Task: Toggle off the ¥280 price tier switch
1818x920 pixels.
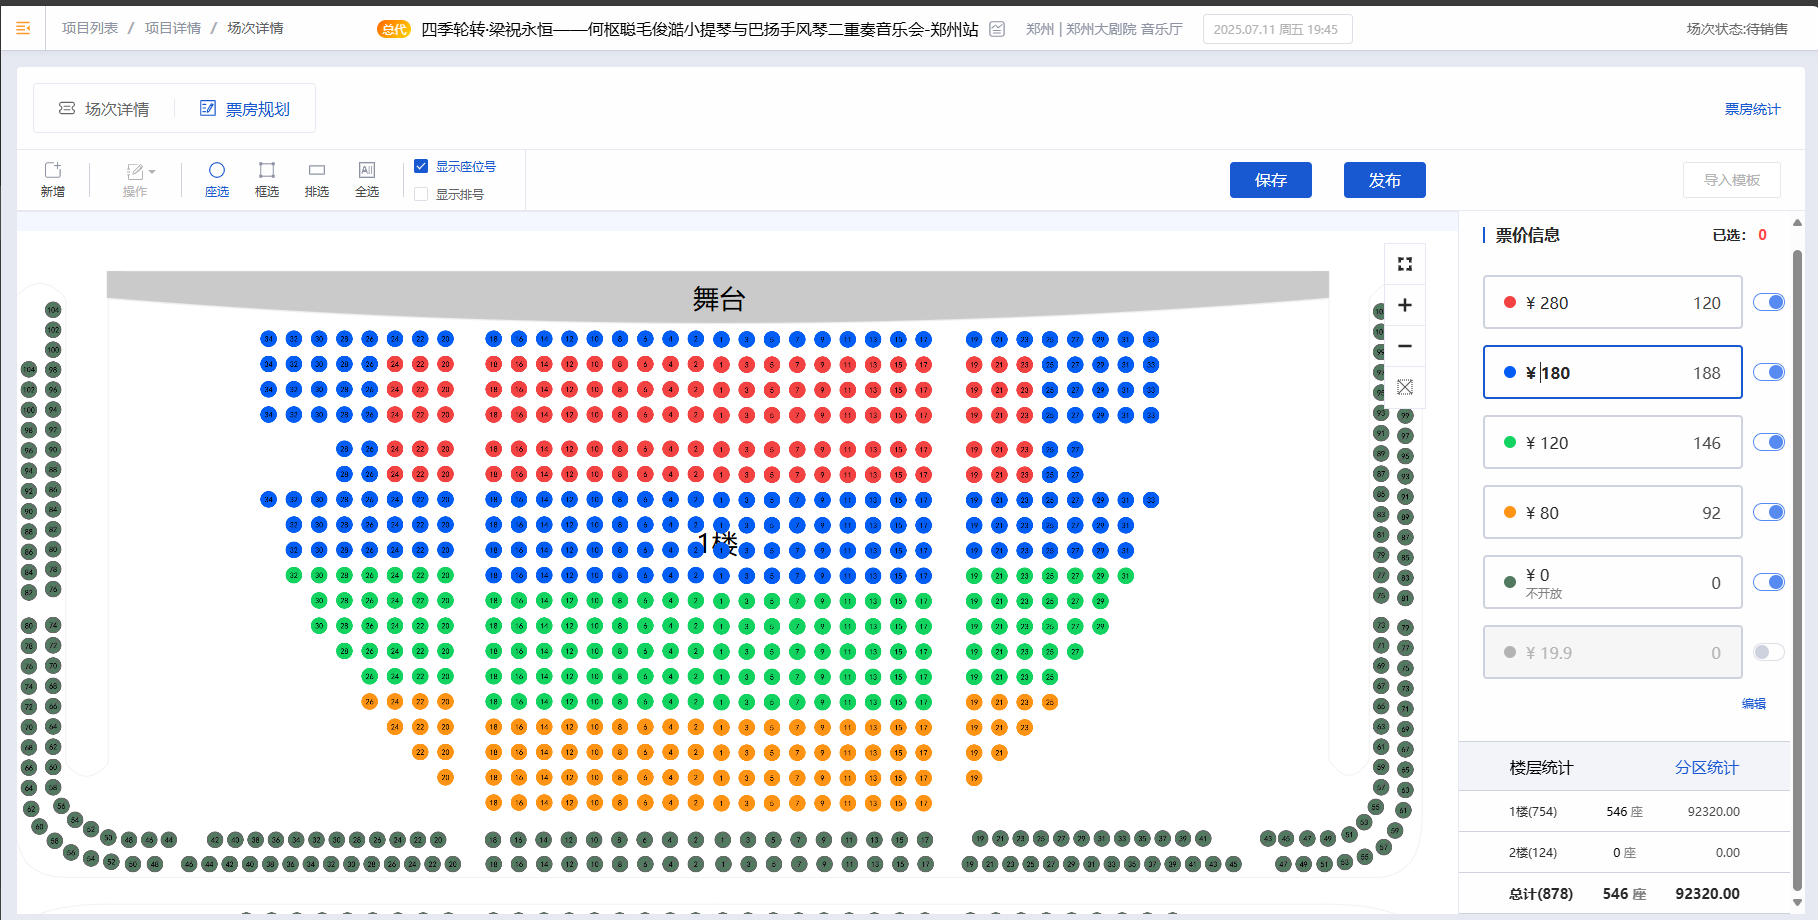Action: pyautogui.click(x=1768, y=302)
